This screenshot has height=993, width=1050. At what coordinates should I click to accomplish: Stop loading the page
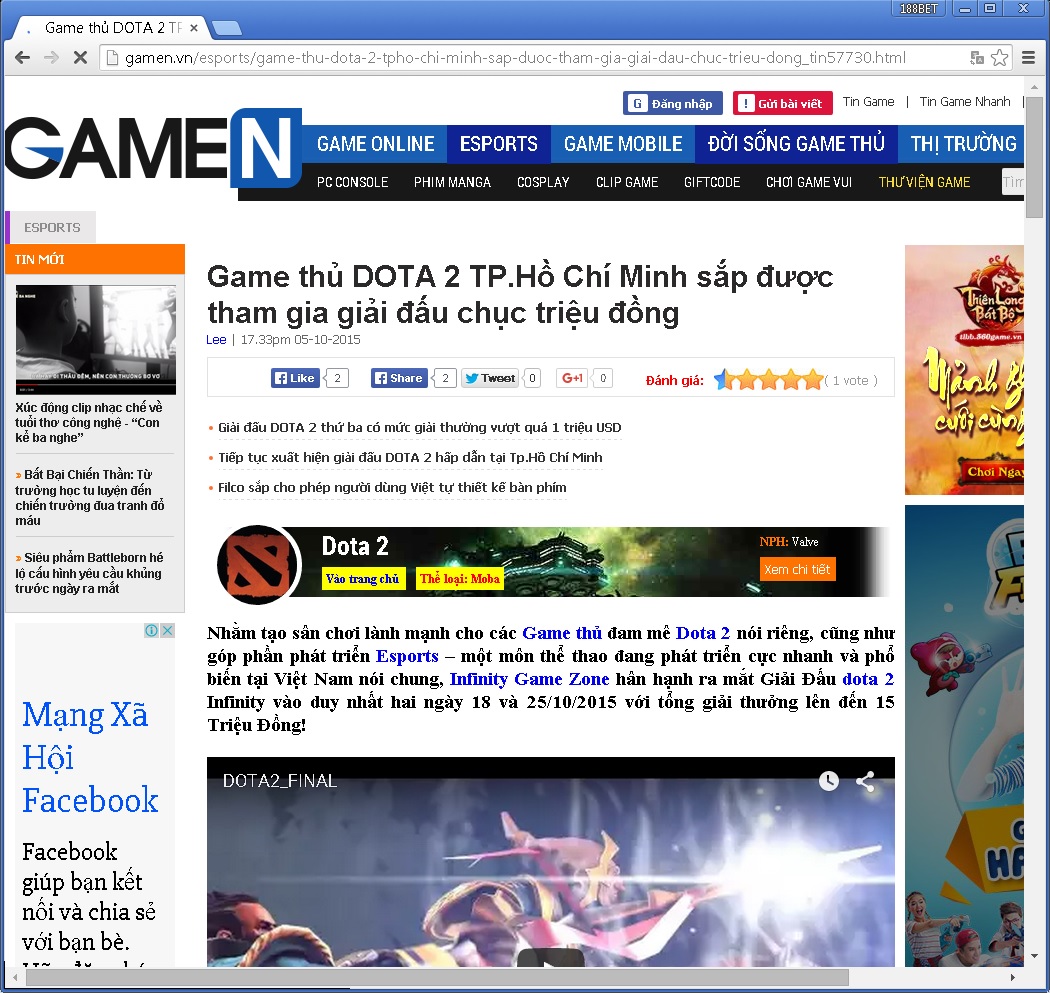click(80, 58)
